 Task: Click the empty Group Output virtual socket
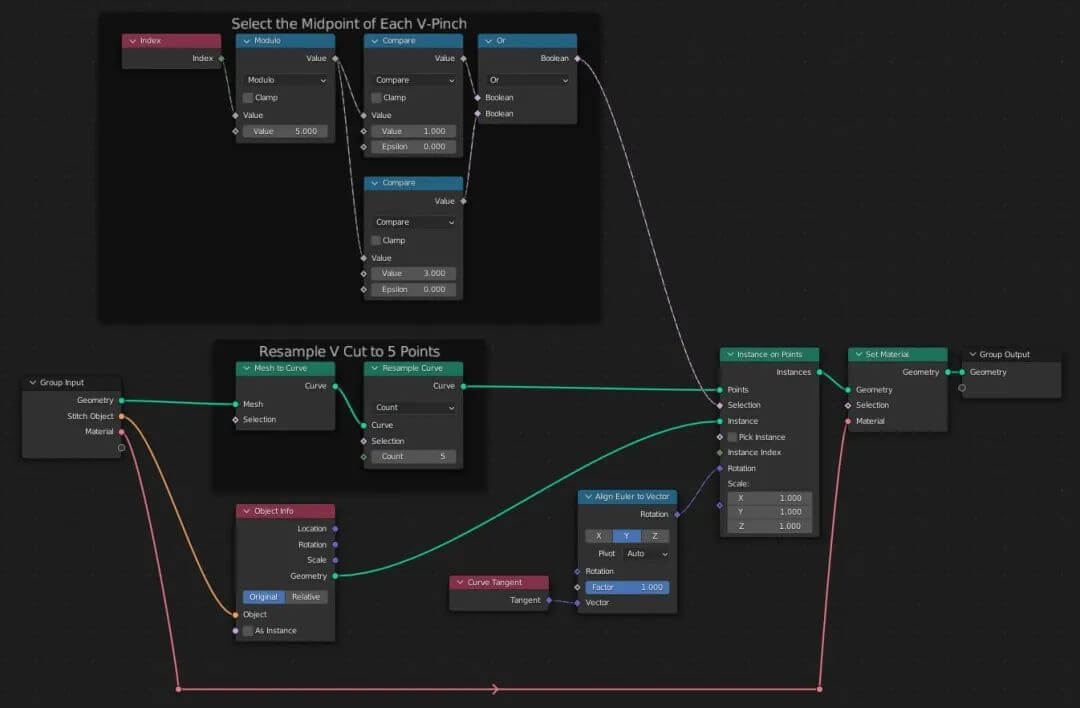point(962,388)
